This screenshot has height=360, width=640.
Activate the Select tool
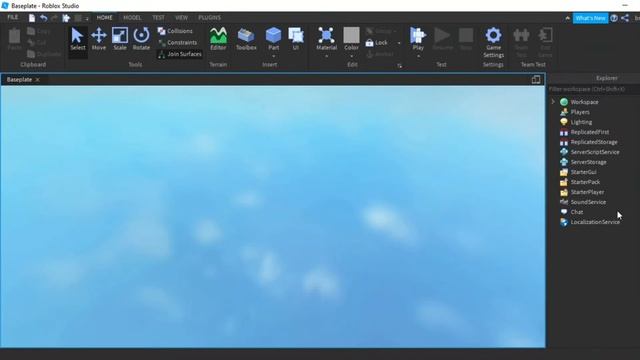point(77,39)
